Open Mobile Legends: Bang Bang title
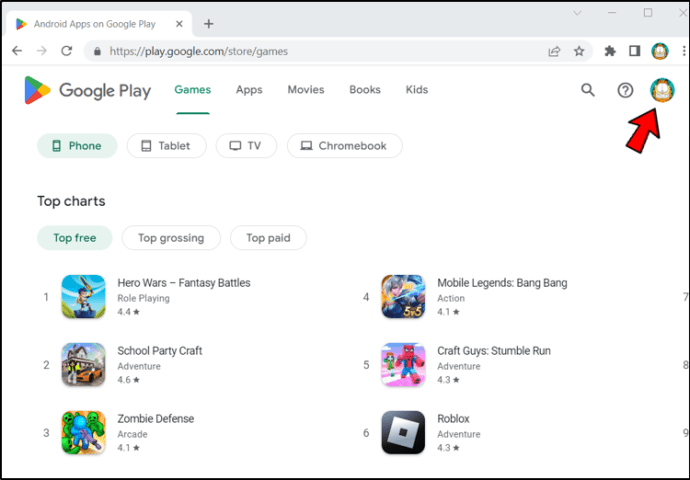690x480 pixels. click(502, 283)
